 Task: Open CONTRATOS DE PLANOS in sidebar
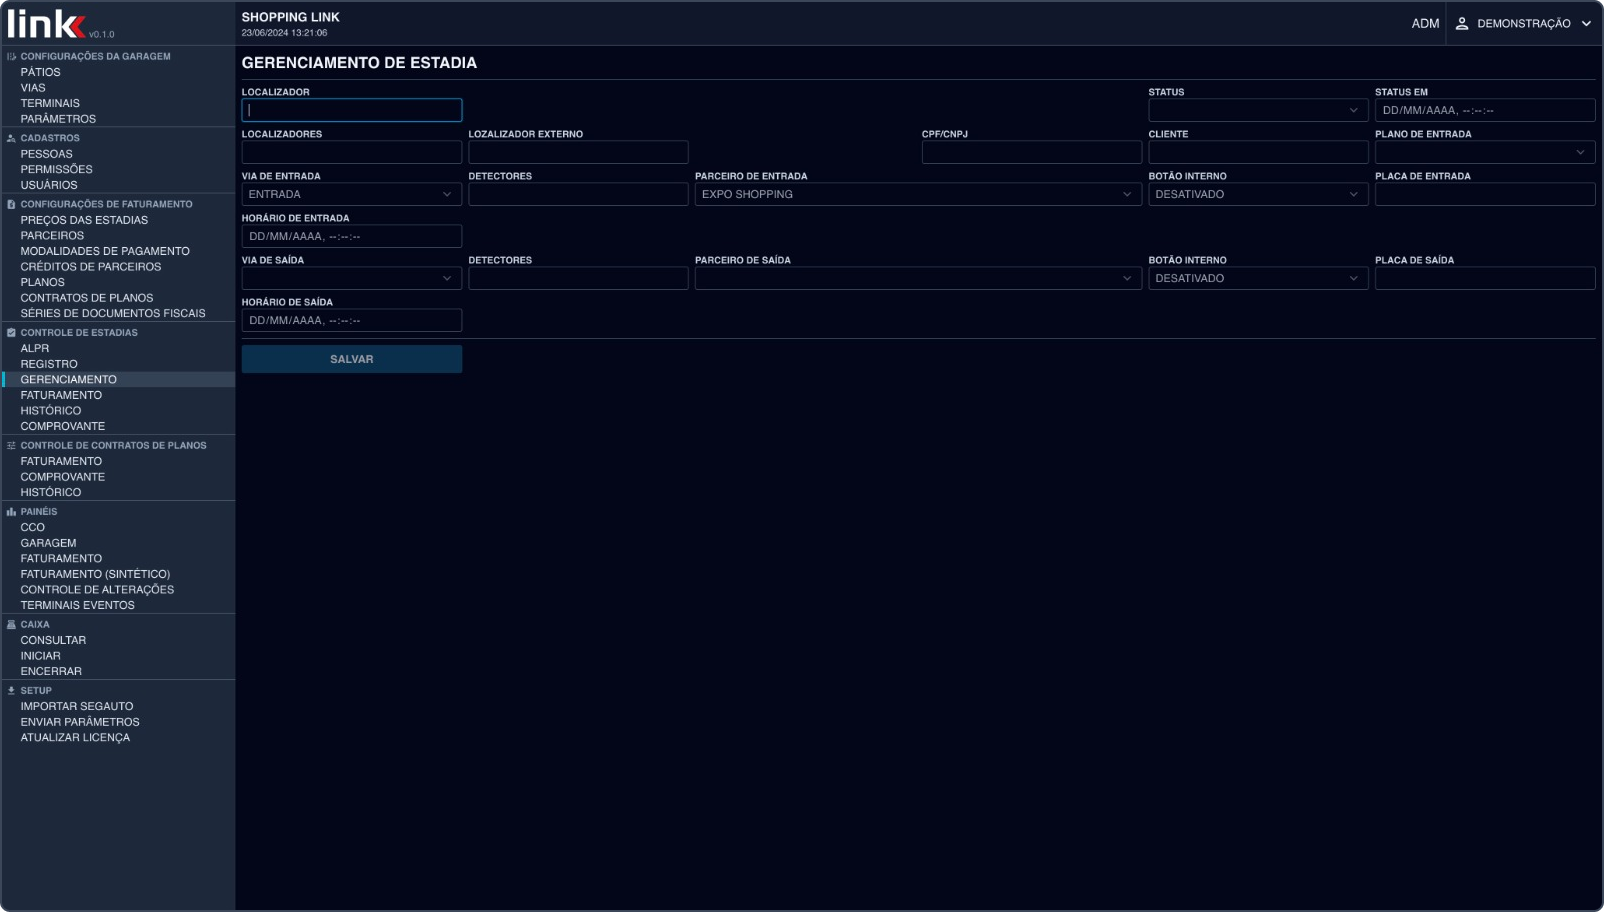coord(87,298)
